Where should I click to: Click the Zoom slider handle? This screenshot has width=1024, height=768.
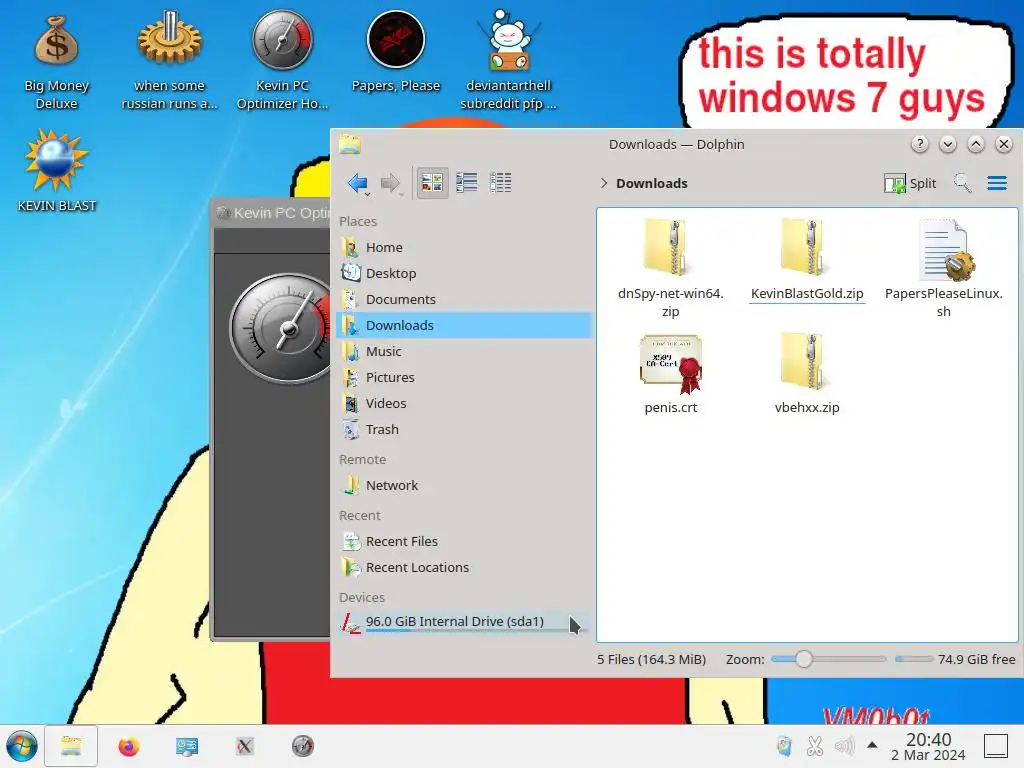click(x=803, y=659)
